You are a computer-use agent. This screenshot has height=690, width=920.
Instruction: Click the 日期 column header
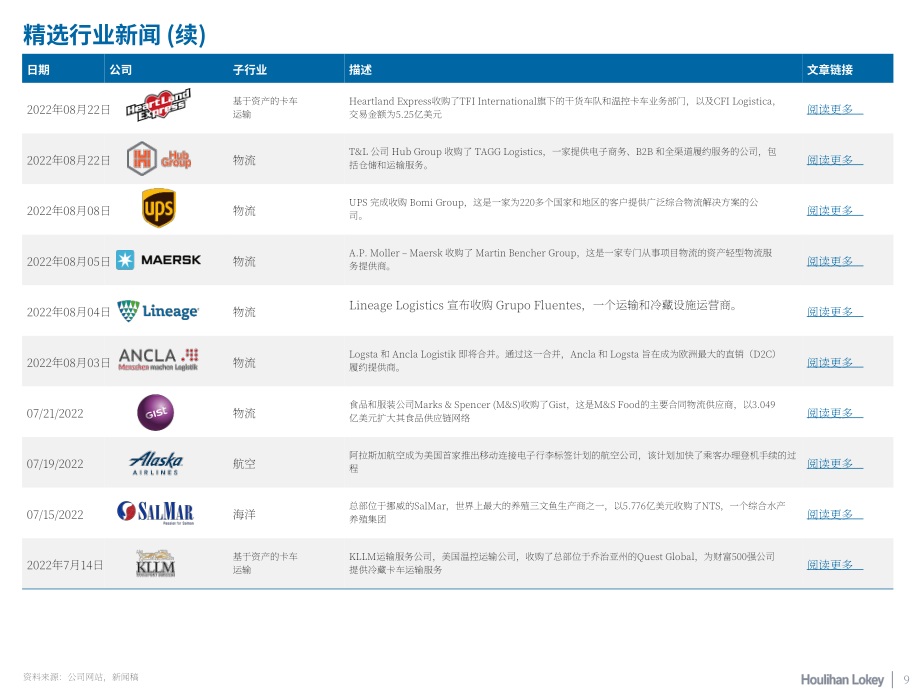click(x=38, y=70)
